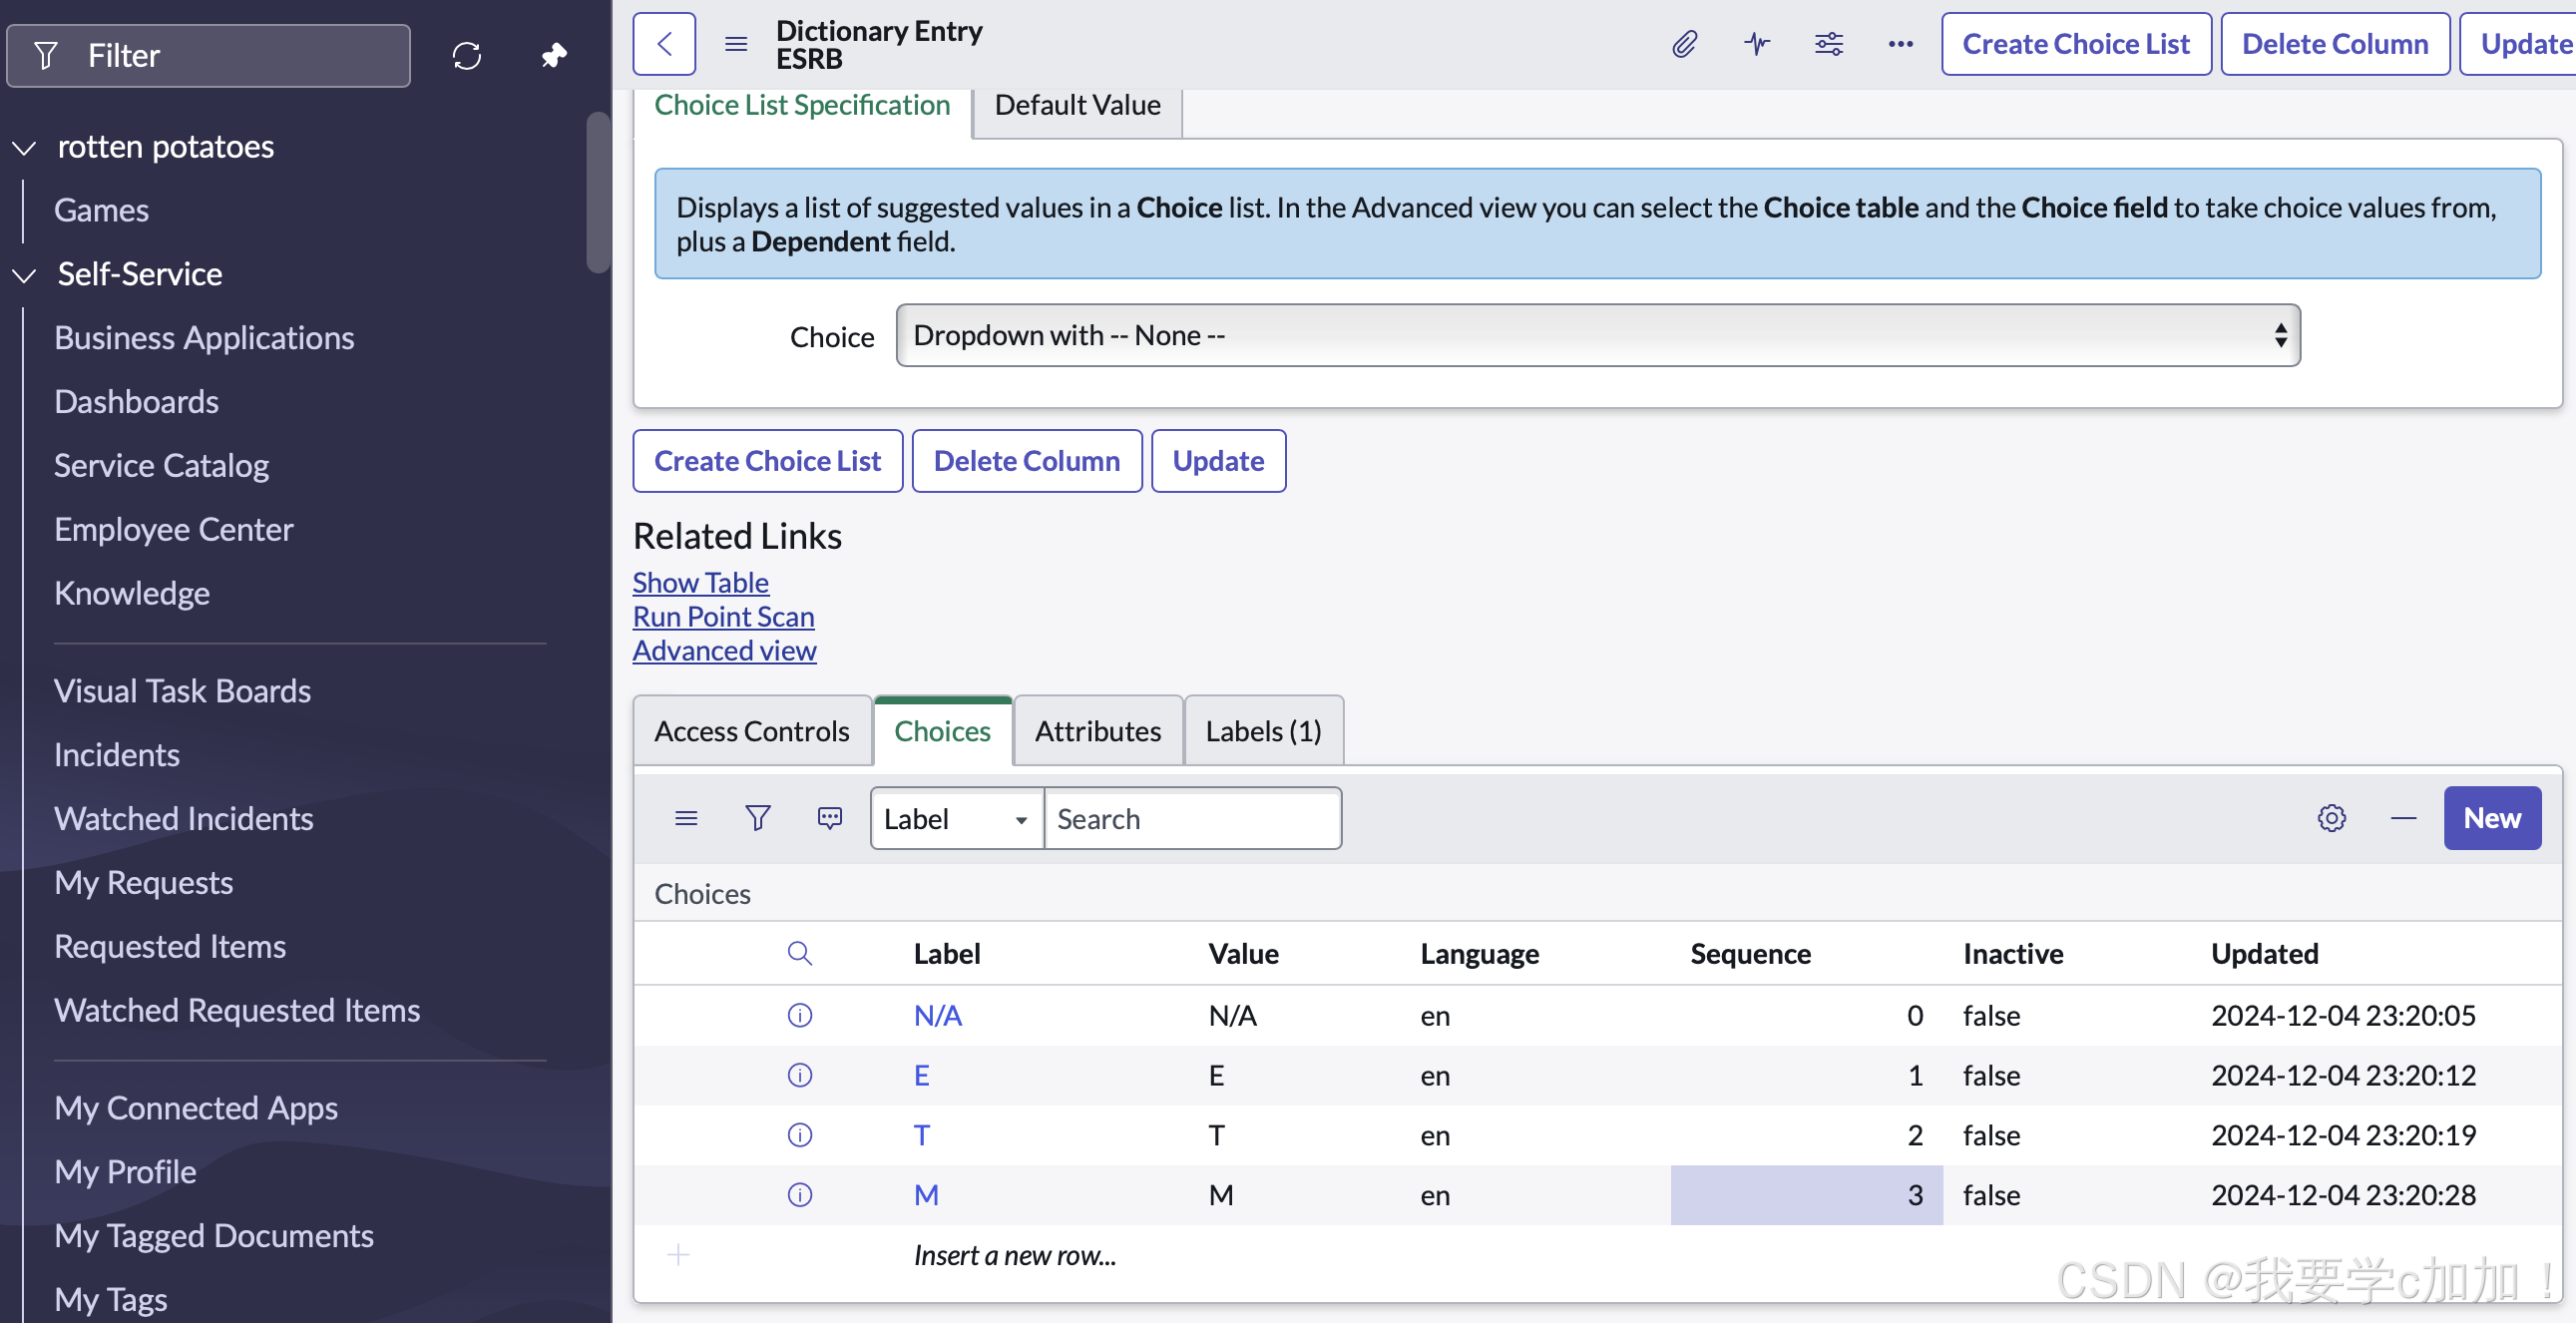This screenshot has height=1323, width=2576.
Task: Click the Choices list gear settings icon
Action: (2331, 818)
